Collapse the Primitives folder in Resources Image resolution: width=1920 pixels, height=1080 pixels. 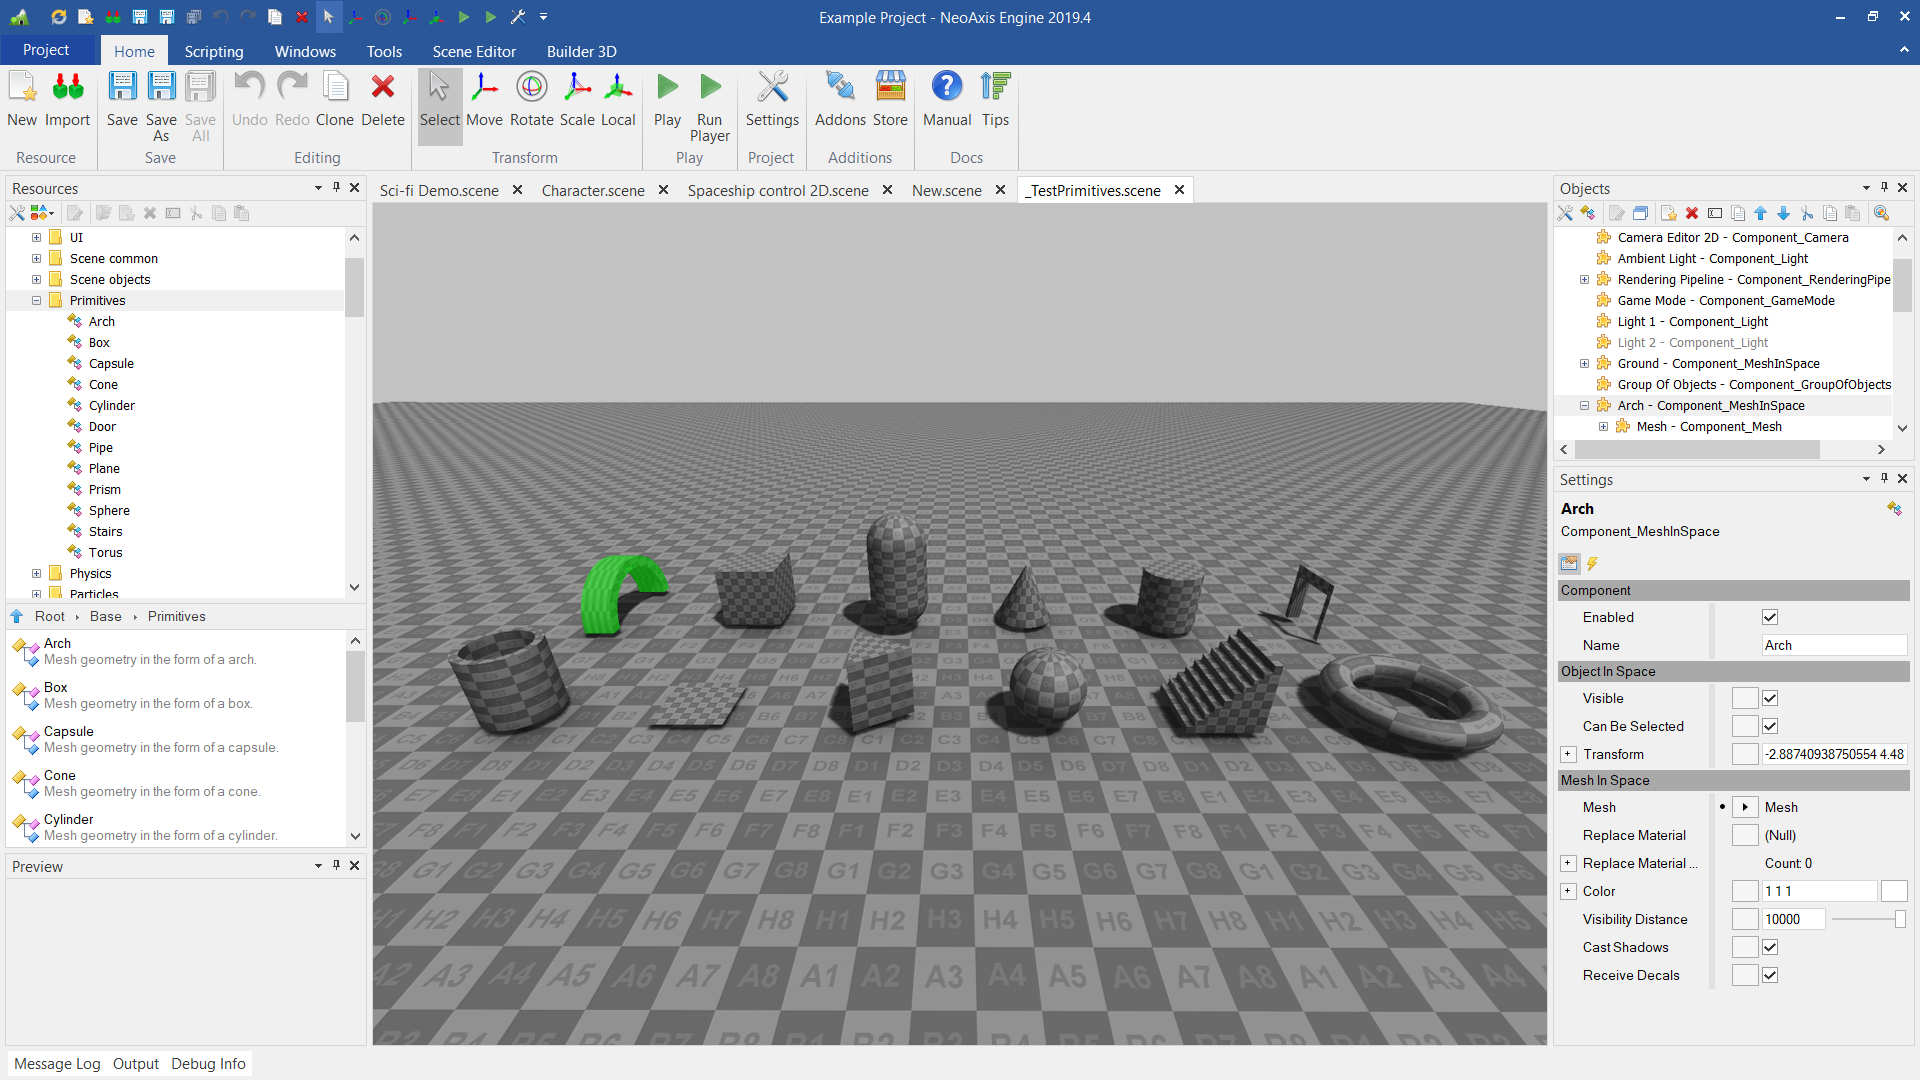(36, 300)
